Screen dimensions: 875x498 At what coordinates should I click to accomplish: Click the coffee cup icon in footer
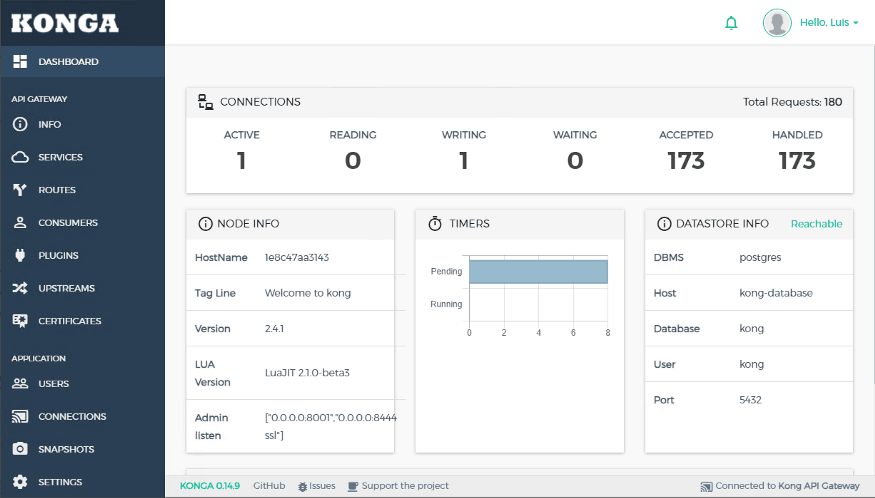[353, 486]
